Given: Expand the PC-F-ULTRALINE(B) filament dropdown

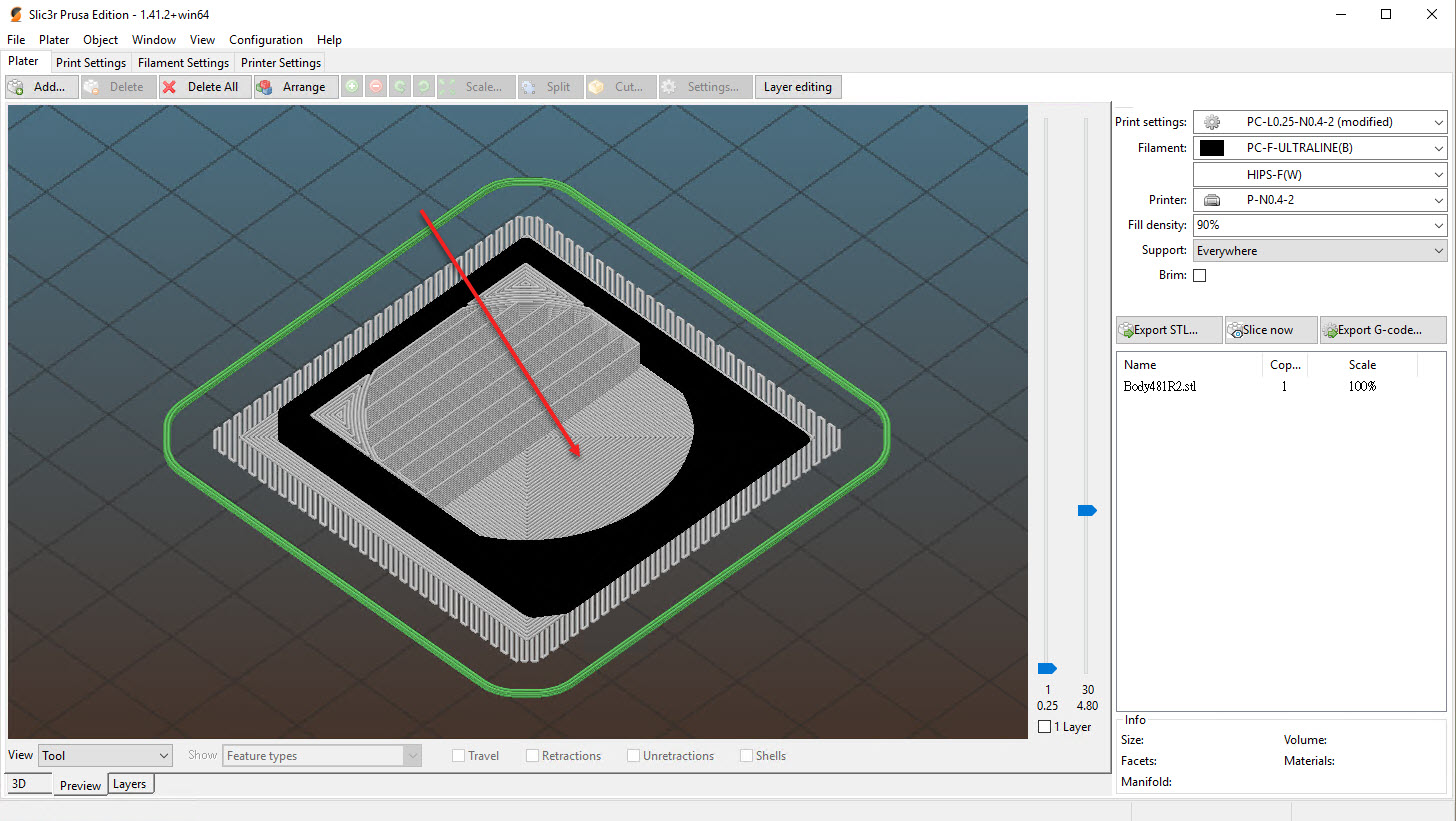Looking at the screenshot, I should click(x=1320, y=148).
